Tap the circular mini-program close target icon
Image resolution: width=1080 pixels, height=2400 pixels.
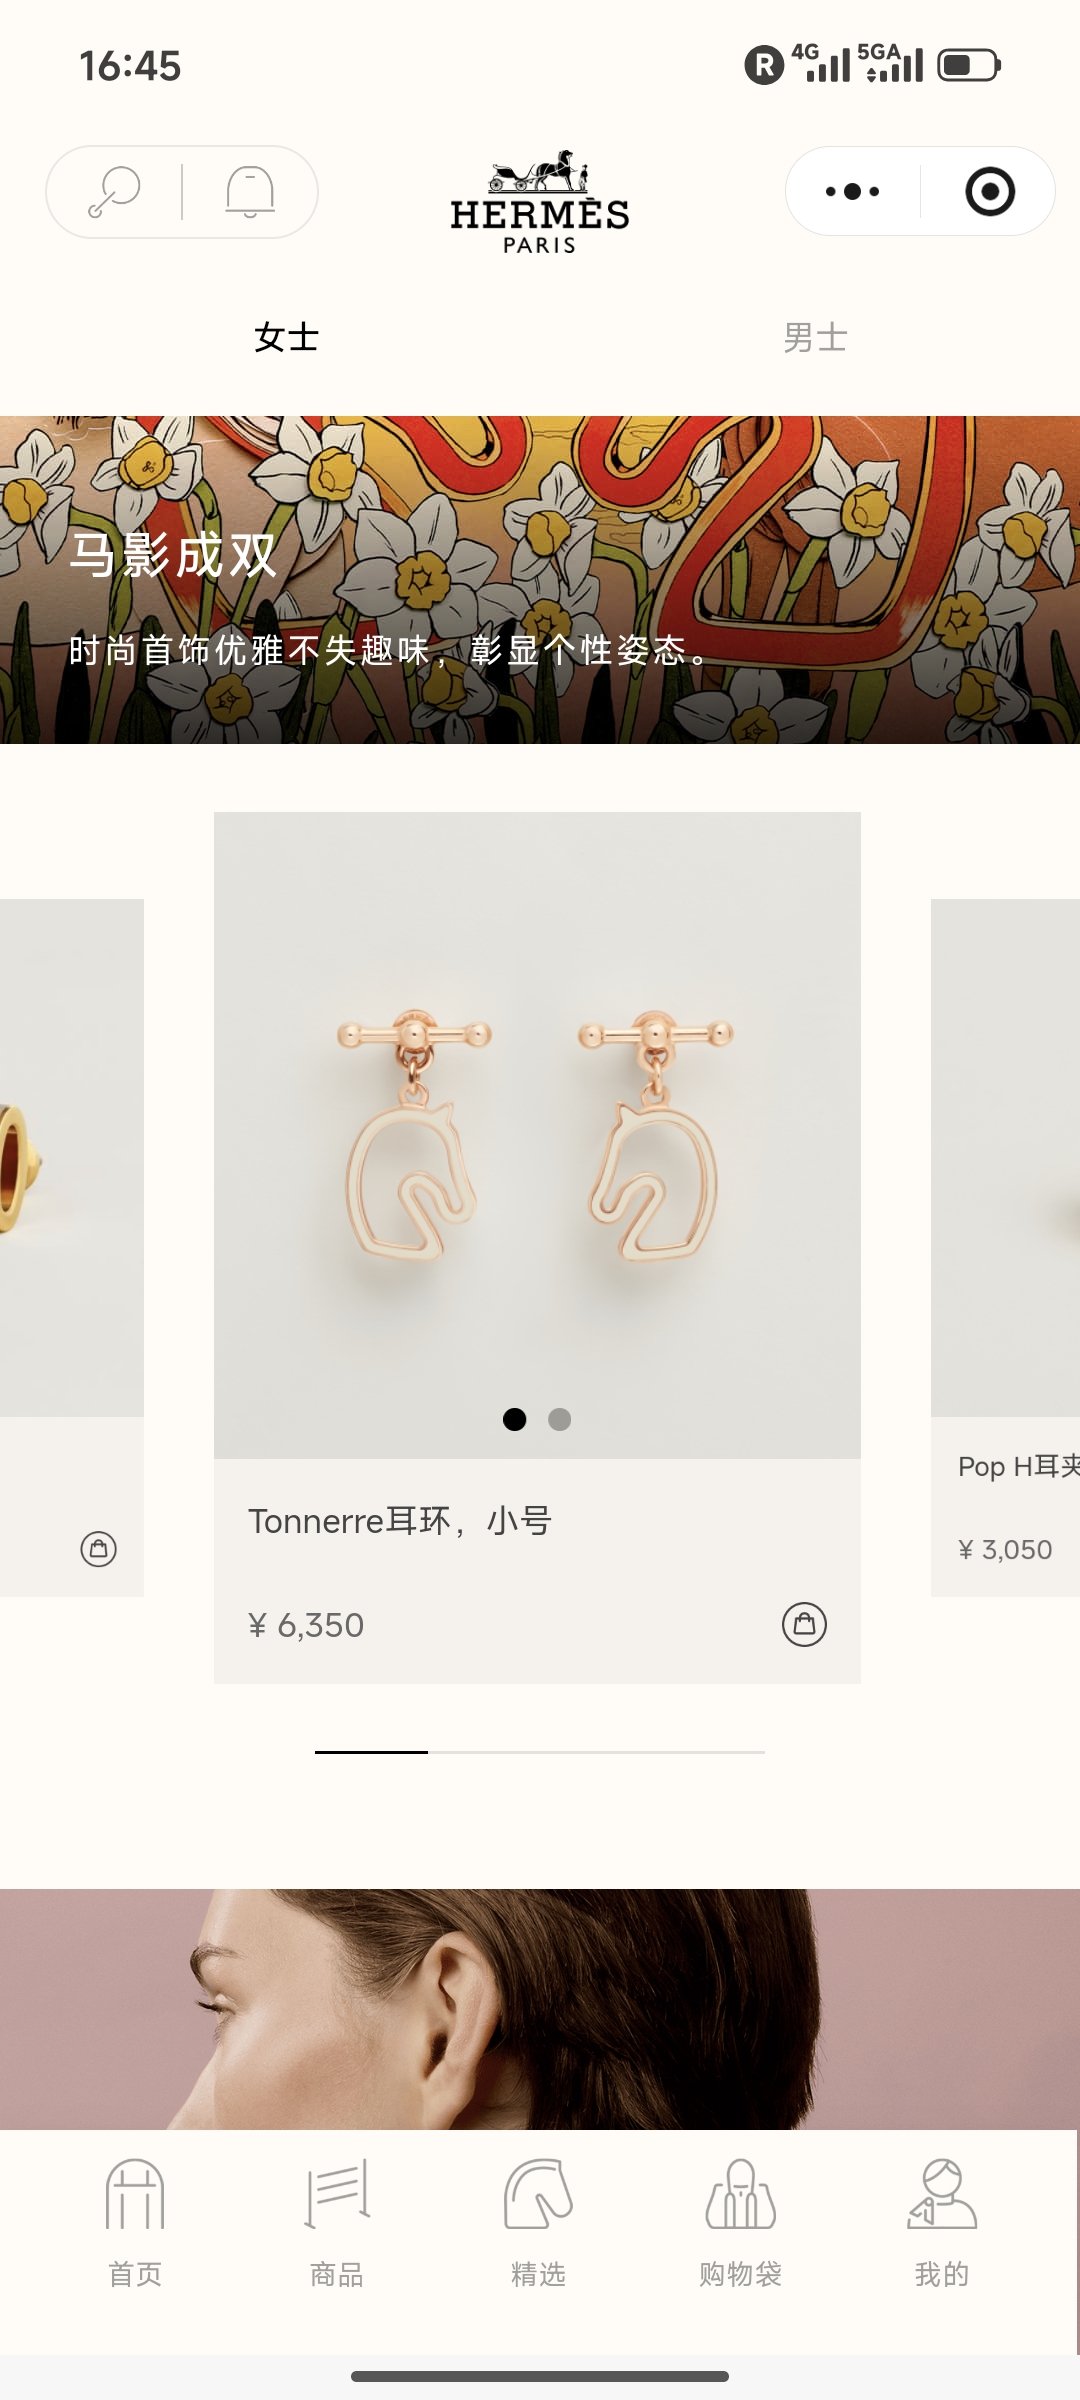click(990, 191)
